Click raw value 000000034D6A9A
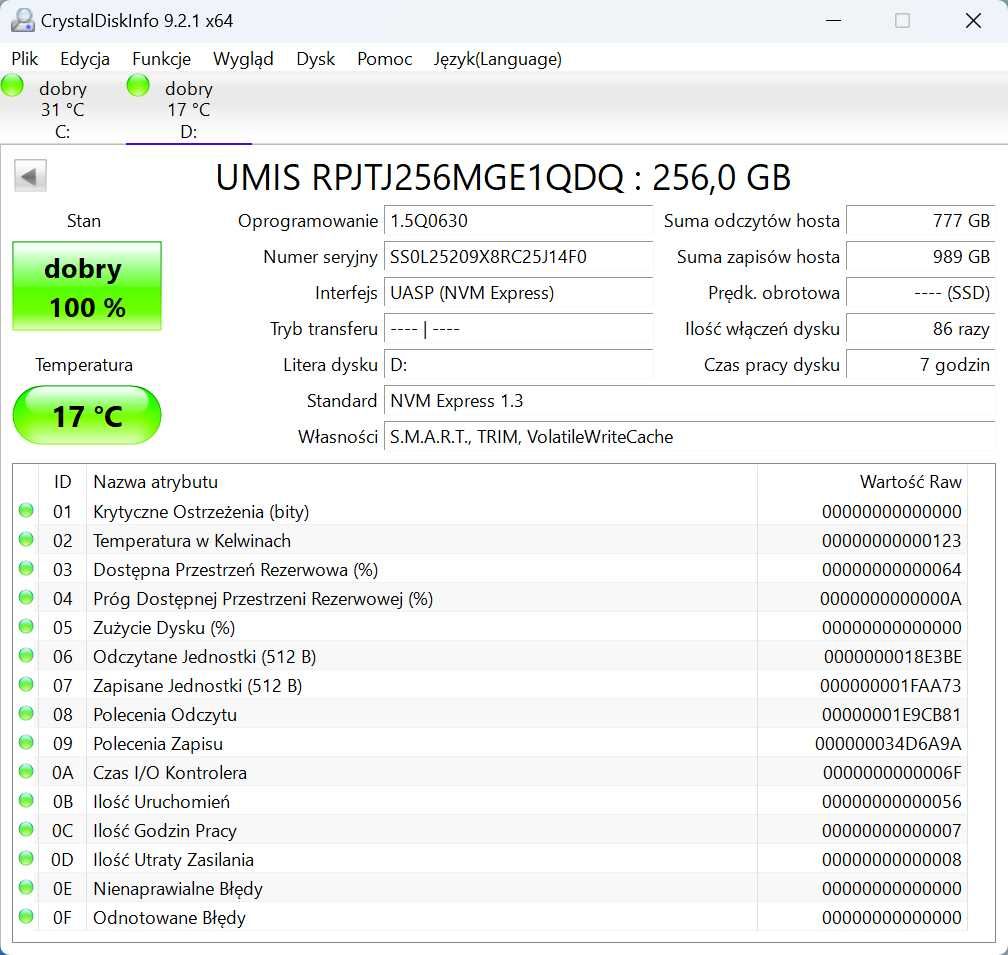The image size is (1008, 955). point(888,744)
